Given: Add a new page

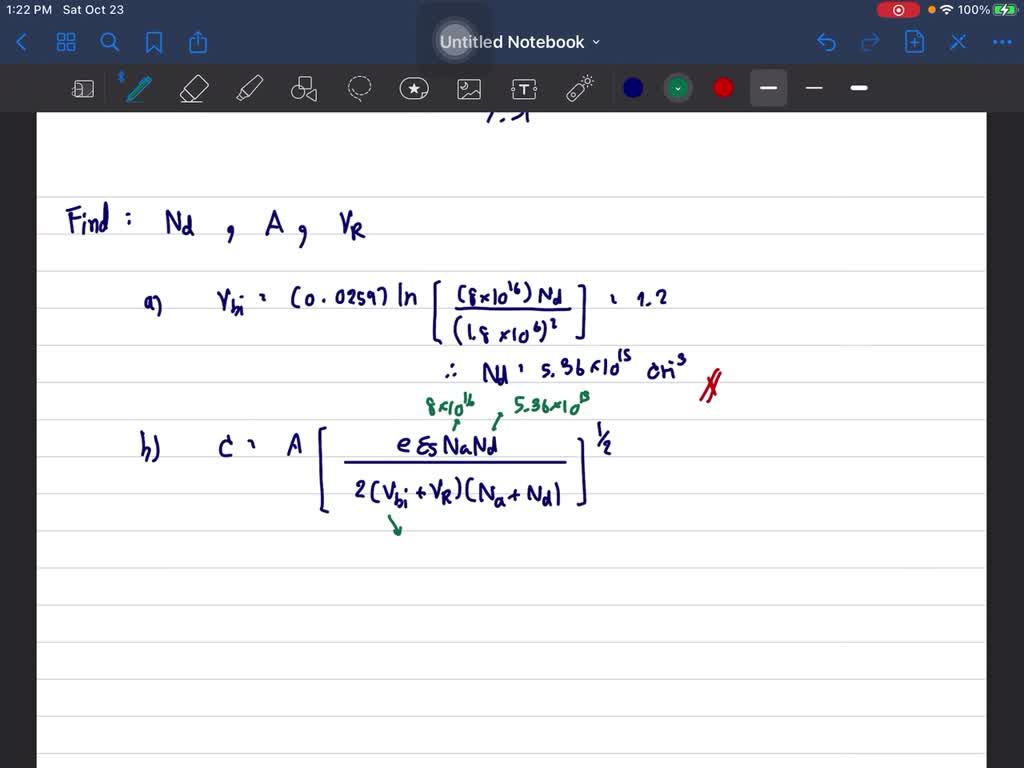Looking at the screenshot, I should click(x=914, y=42).
